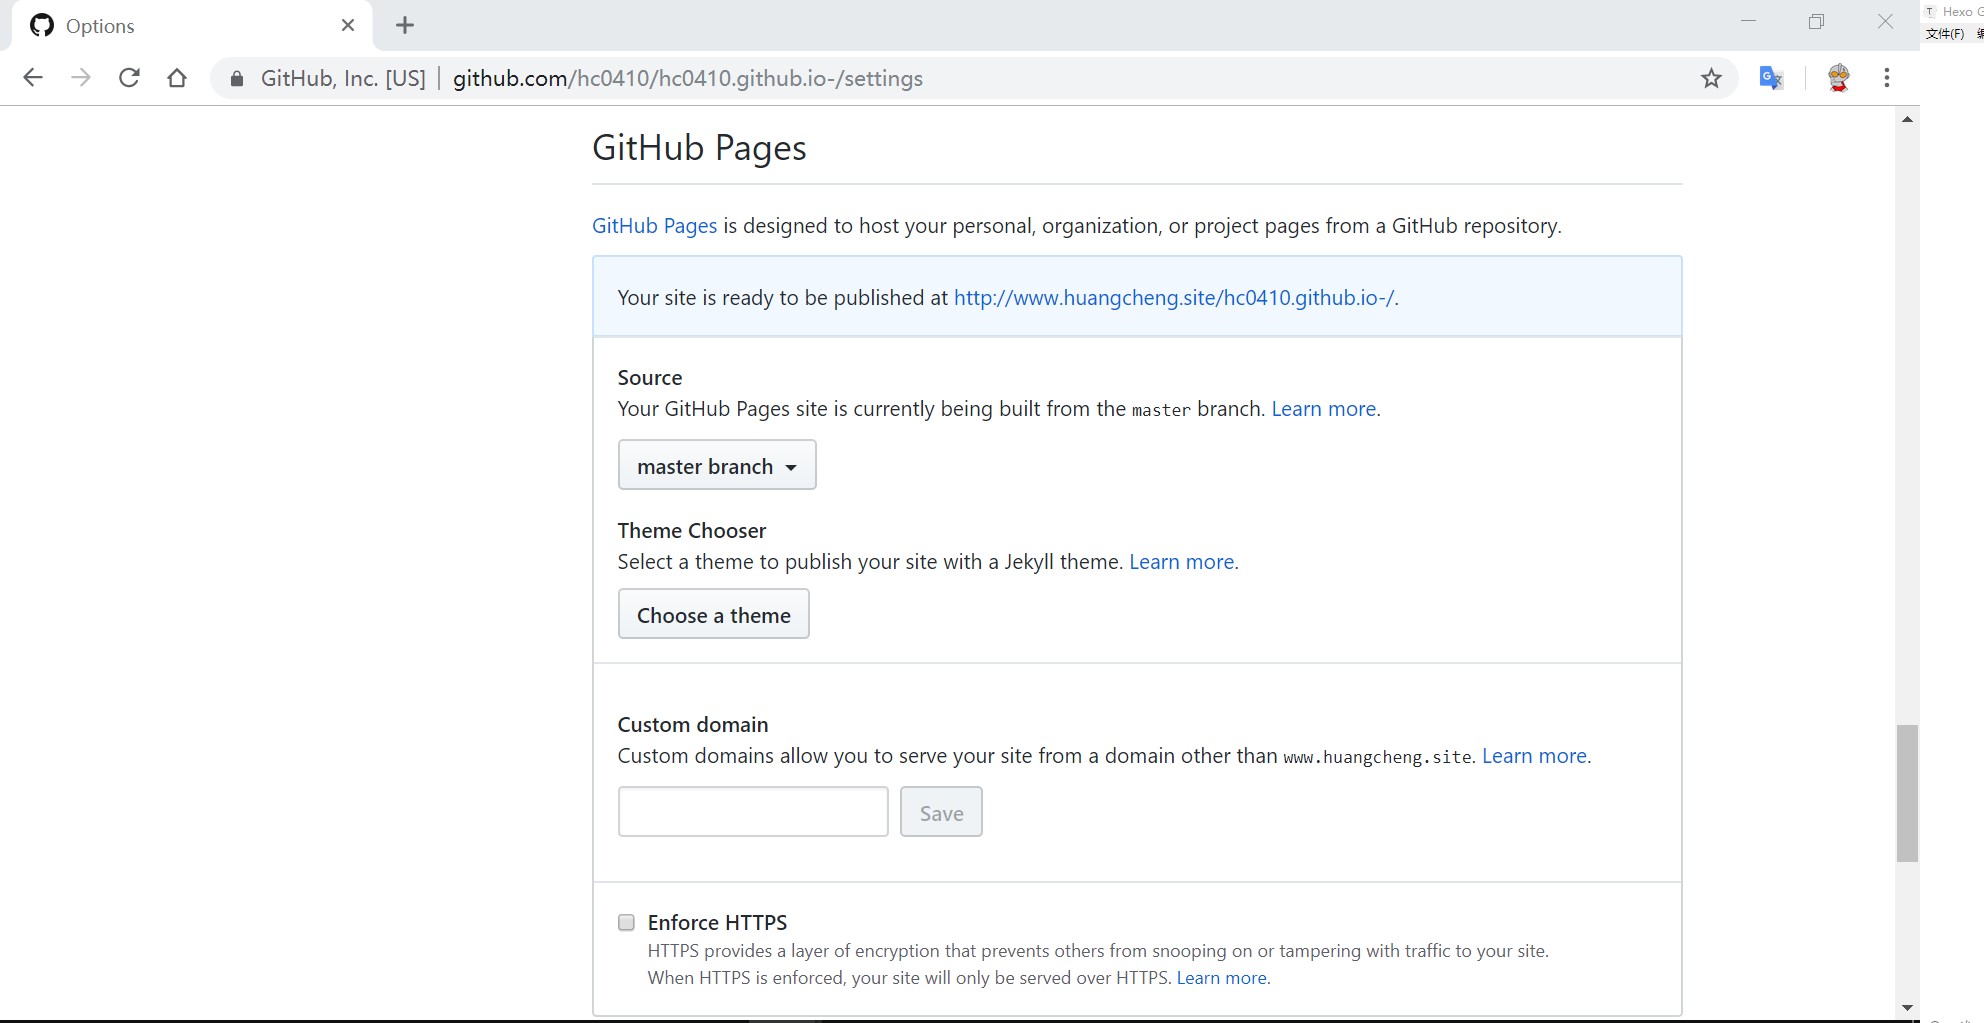The width and height of the screenshot is (1984, 1023).
Task: Select the Options browser tab
Action: click(x=180, y=26)
